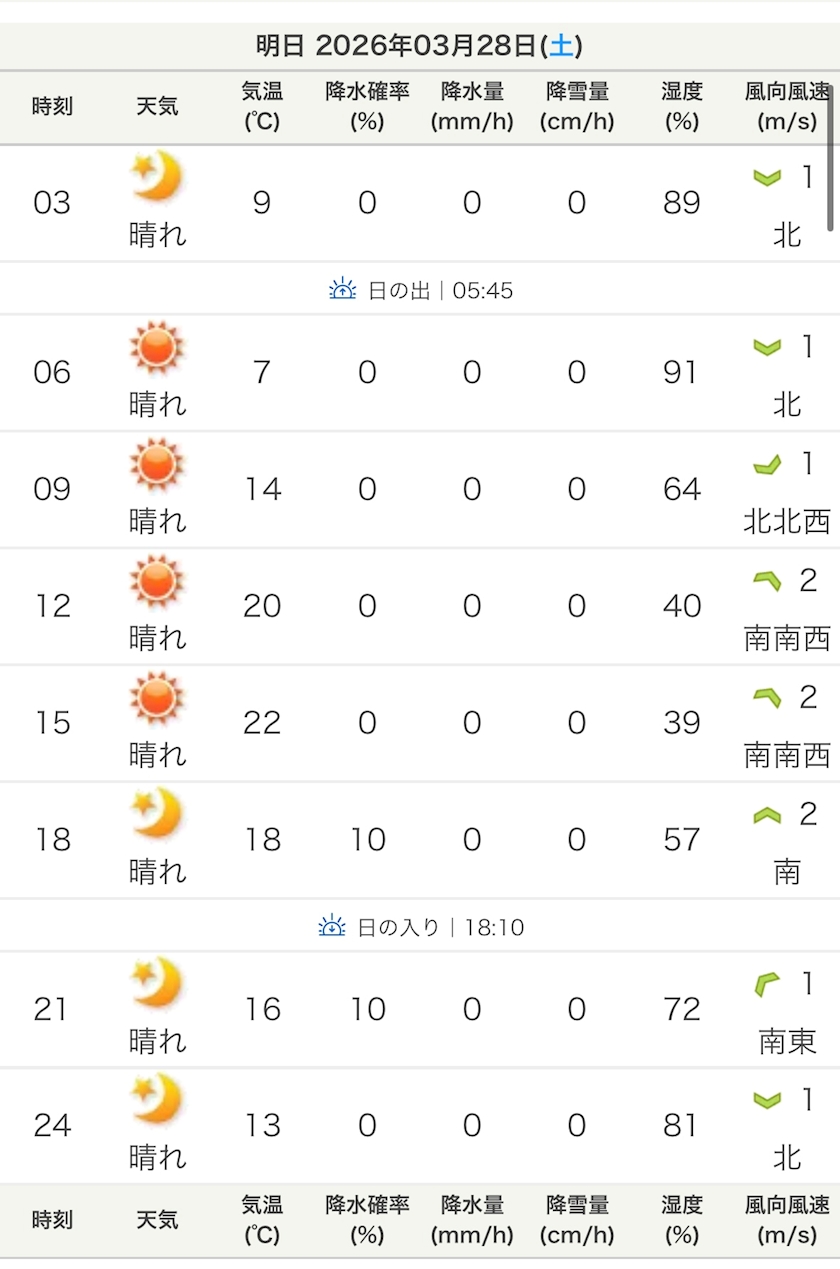Click the 湿度 (%) header at top
Screen dimensions: 840x1269
point(682,107)
